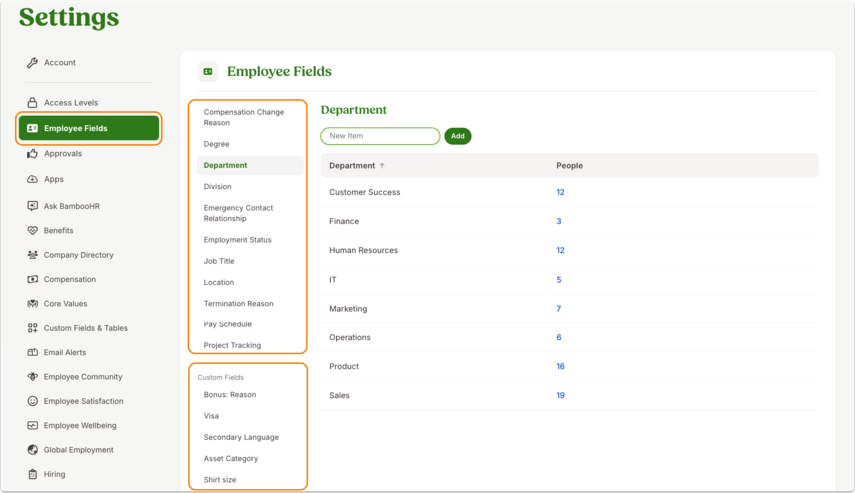Click the Hiring clipboard icon
Screen dimensions: 855x493
pos(33,474)
